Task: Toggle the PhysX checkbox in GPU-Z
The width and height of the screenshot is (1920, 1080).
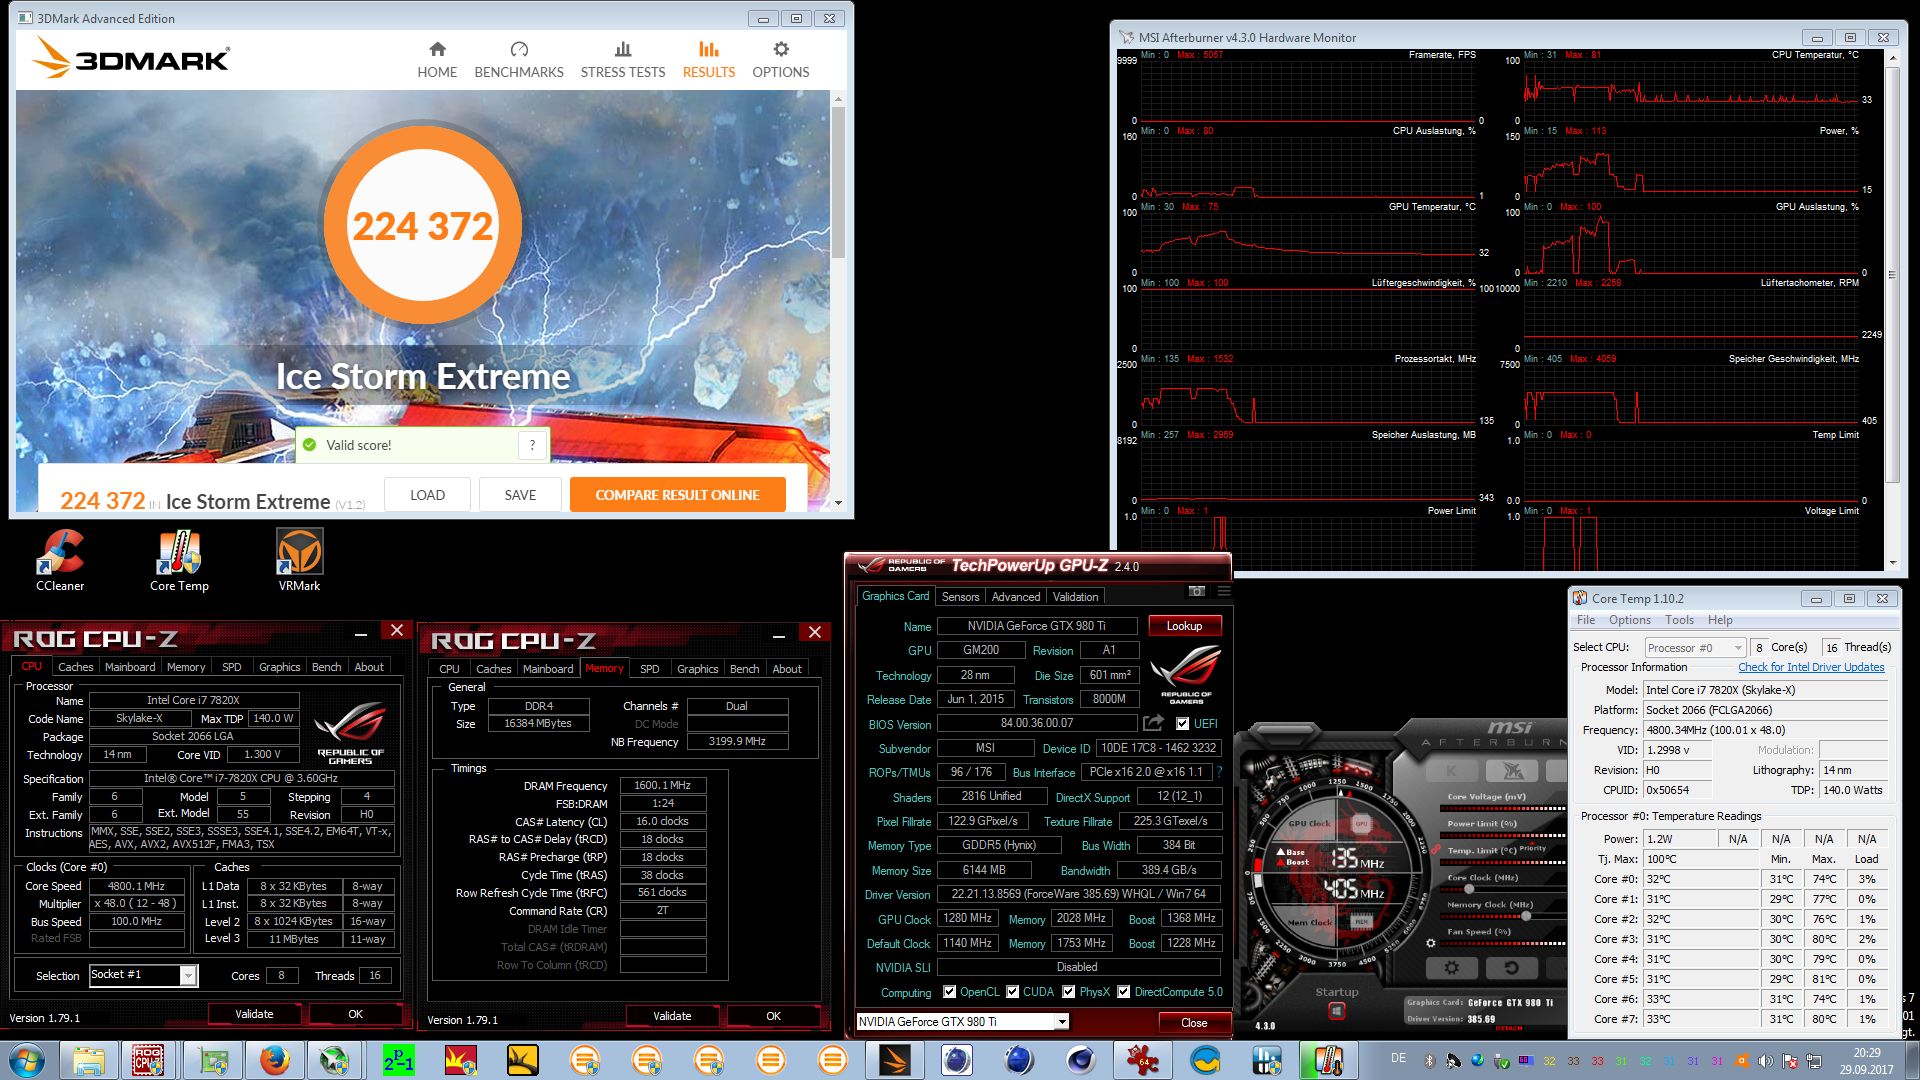Action: pyautogui.click(x=1069, y=992)
